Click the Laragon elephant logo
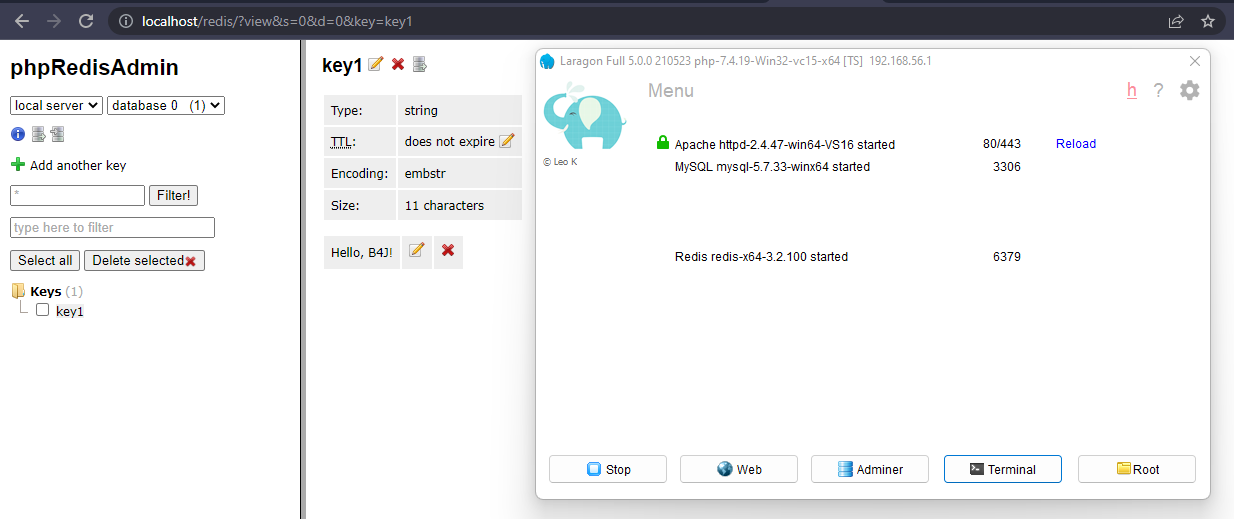The height and width of the screenshot is (519, 1234). pos(584,115)
